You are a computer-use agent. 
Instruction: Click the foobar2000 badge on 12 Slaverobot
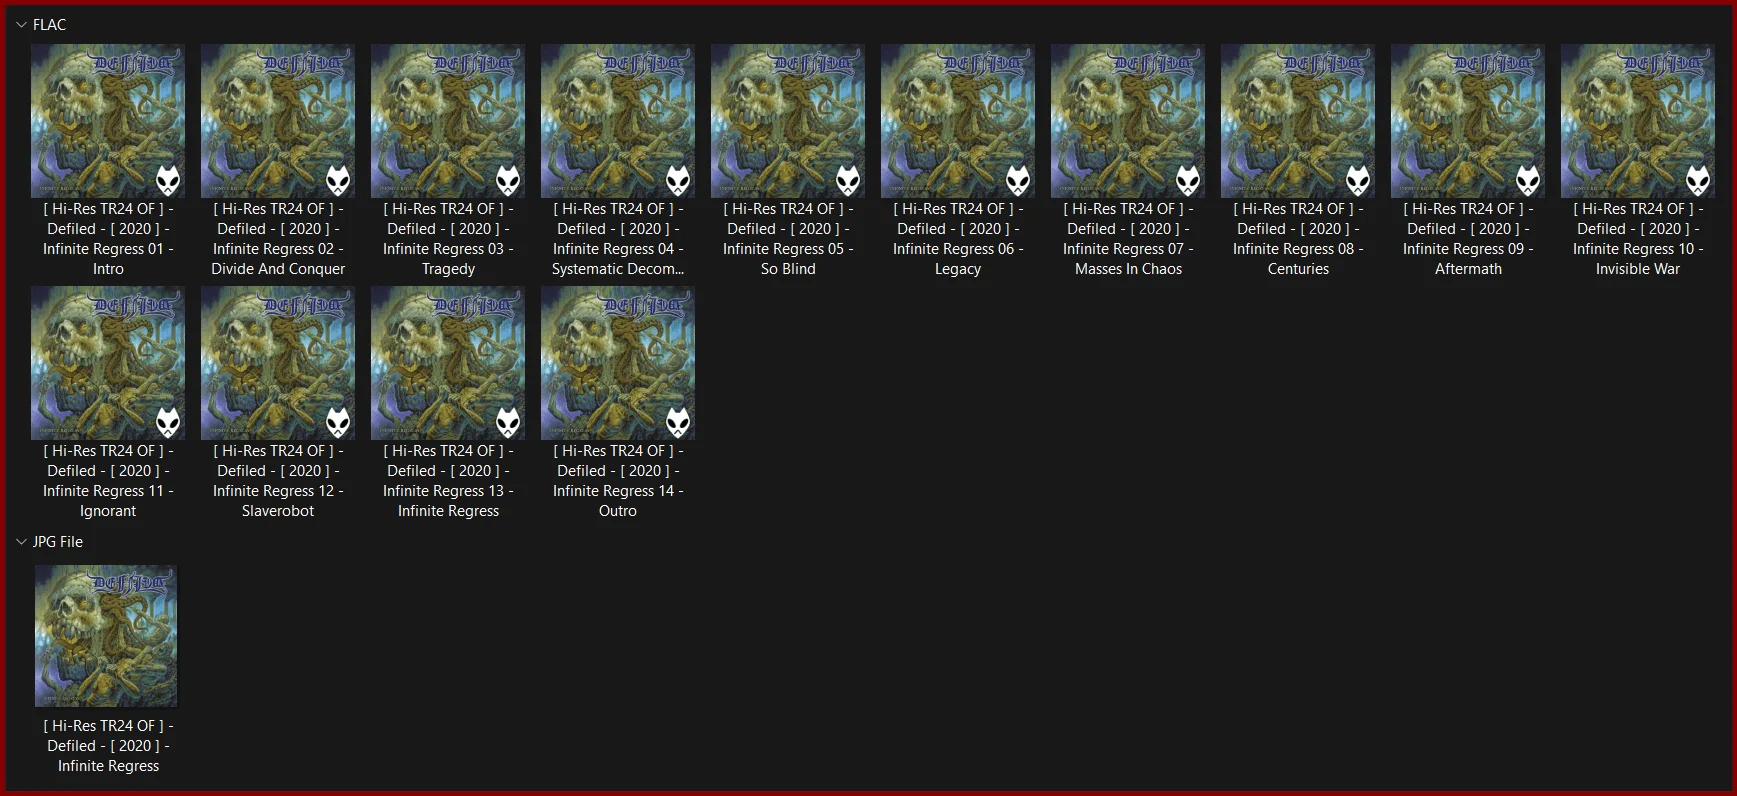(x=338, y=423)
